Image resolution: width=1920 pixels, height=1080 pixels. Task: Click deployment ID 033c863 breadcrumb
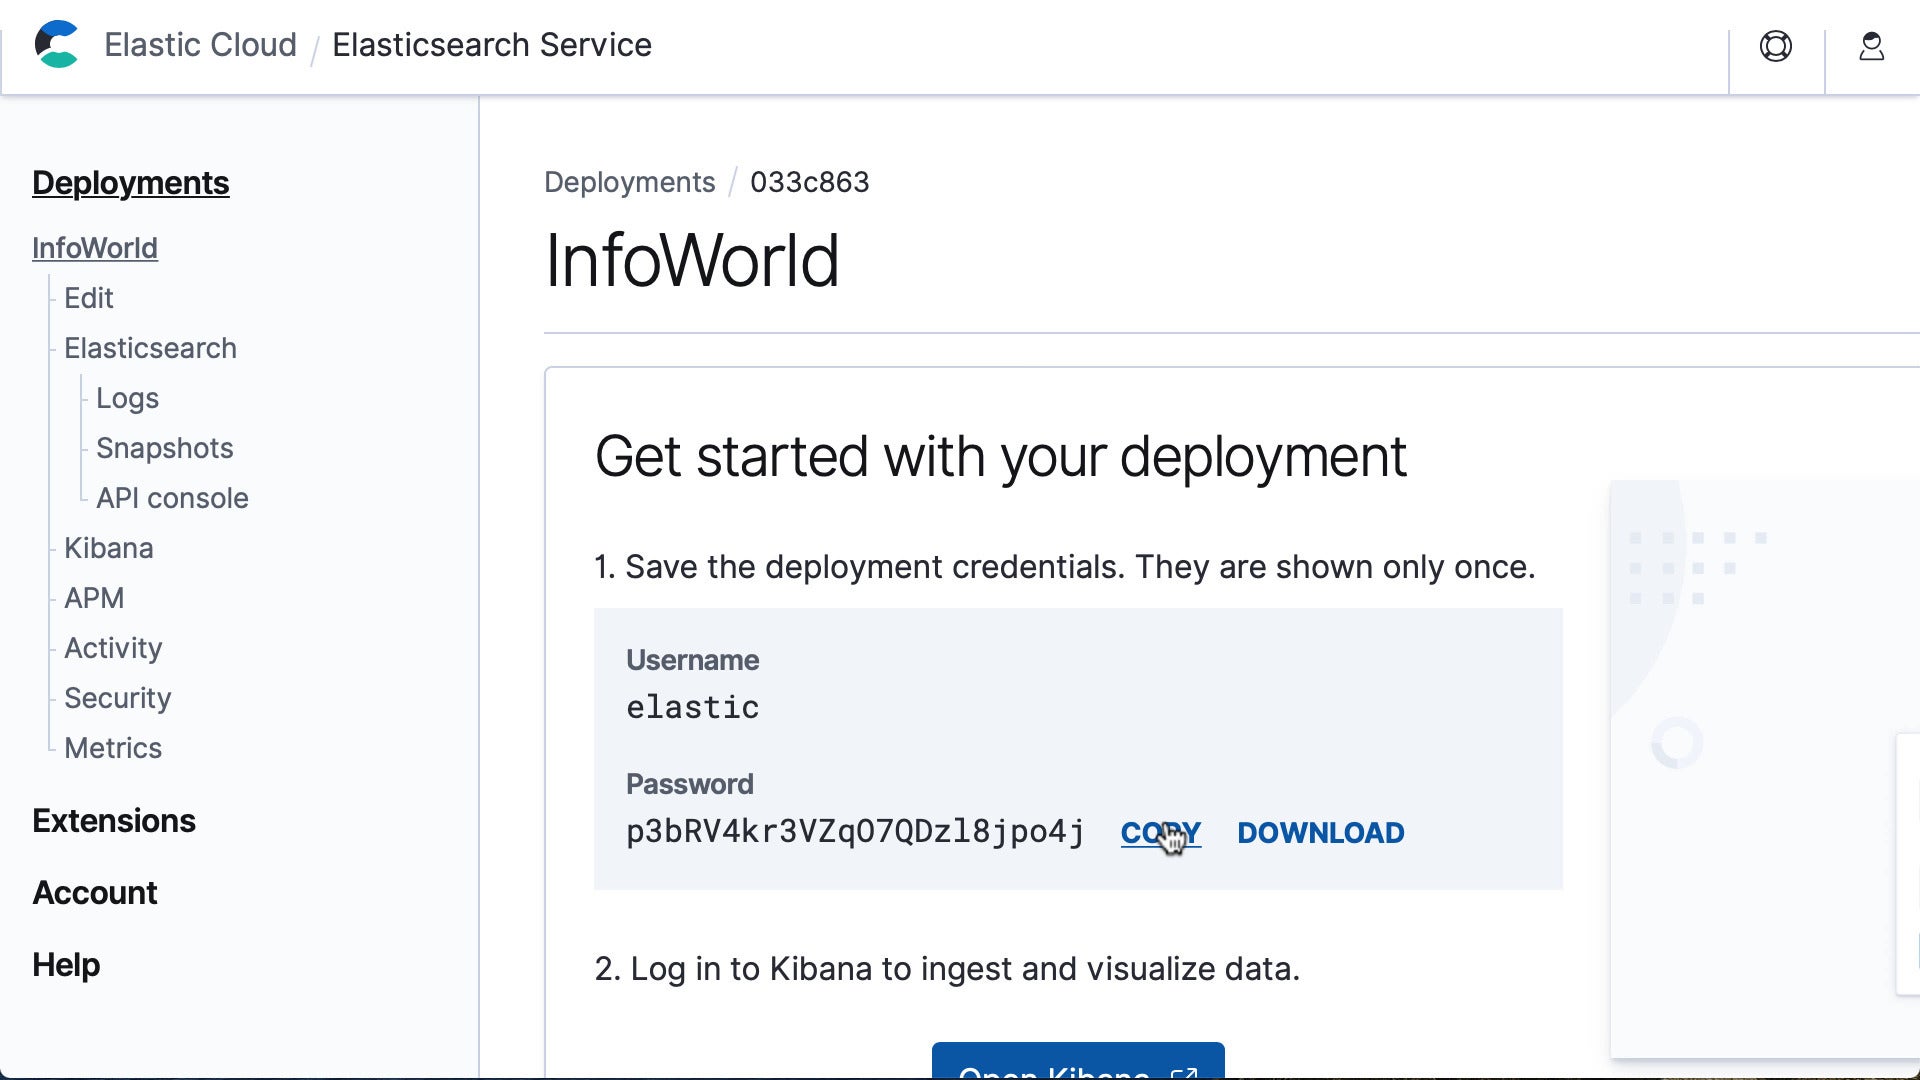click(810, 182)
